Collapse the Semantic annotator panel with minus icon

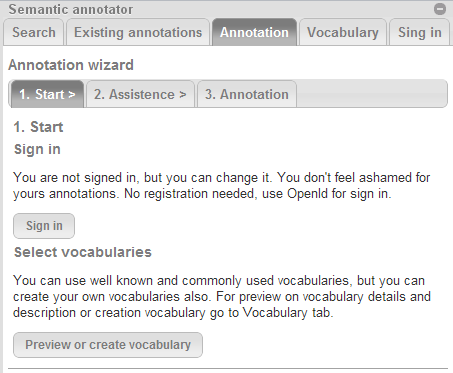440,9
